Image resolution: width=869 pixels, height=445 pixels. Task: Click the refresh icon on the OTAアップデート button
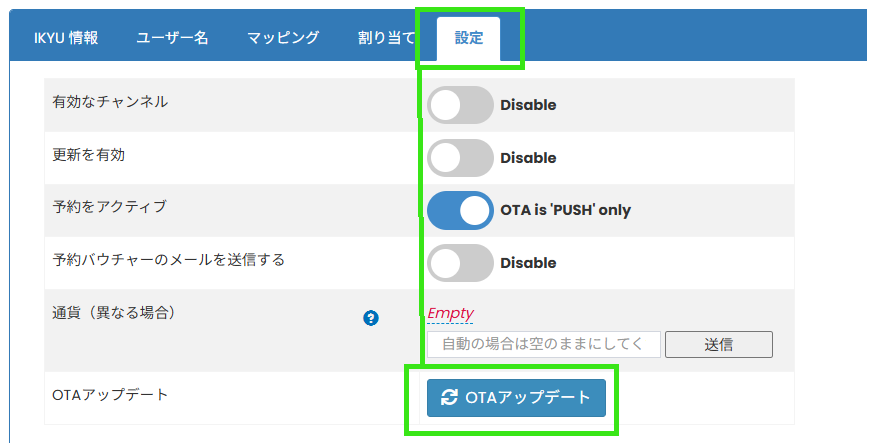(x=449, y=397)
